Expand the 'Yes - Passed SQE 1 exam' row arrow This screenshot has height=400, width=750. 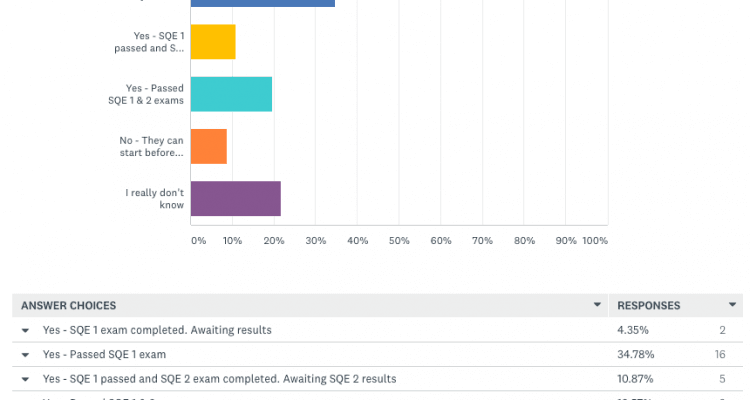coord(25,355)
